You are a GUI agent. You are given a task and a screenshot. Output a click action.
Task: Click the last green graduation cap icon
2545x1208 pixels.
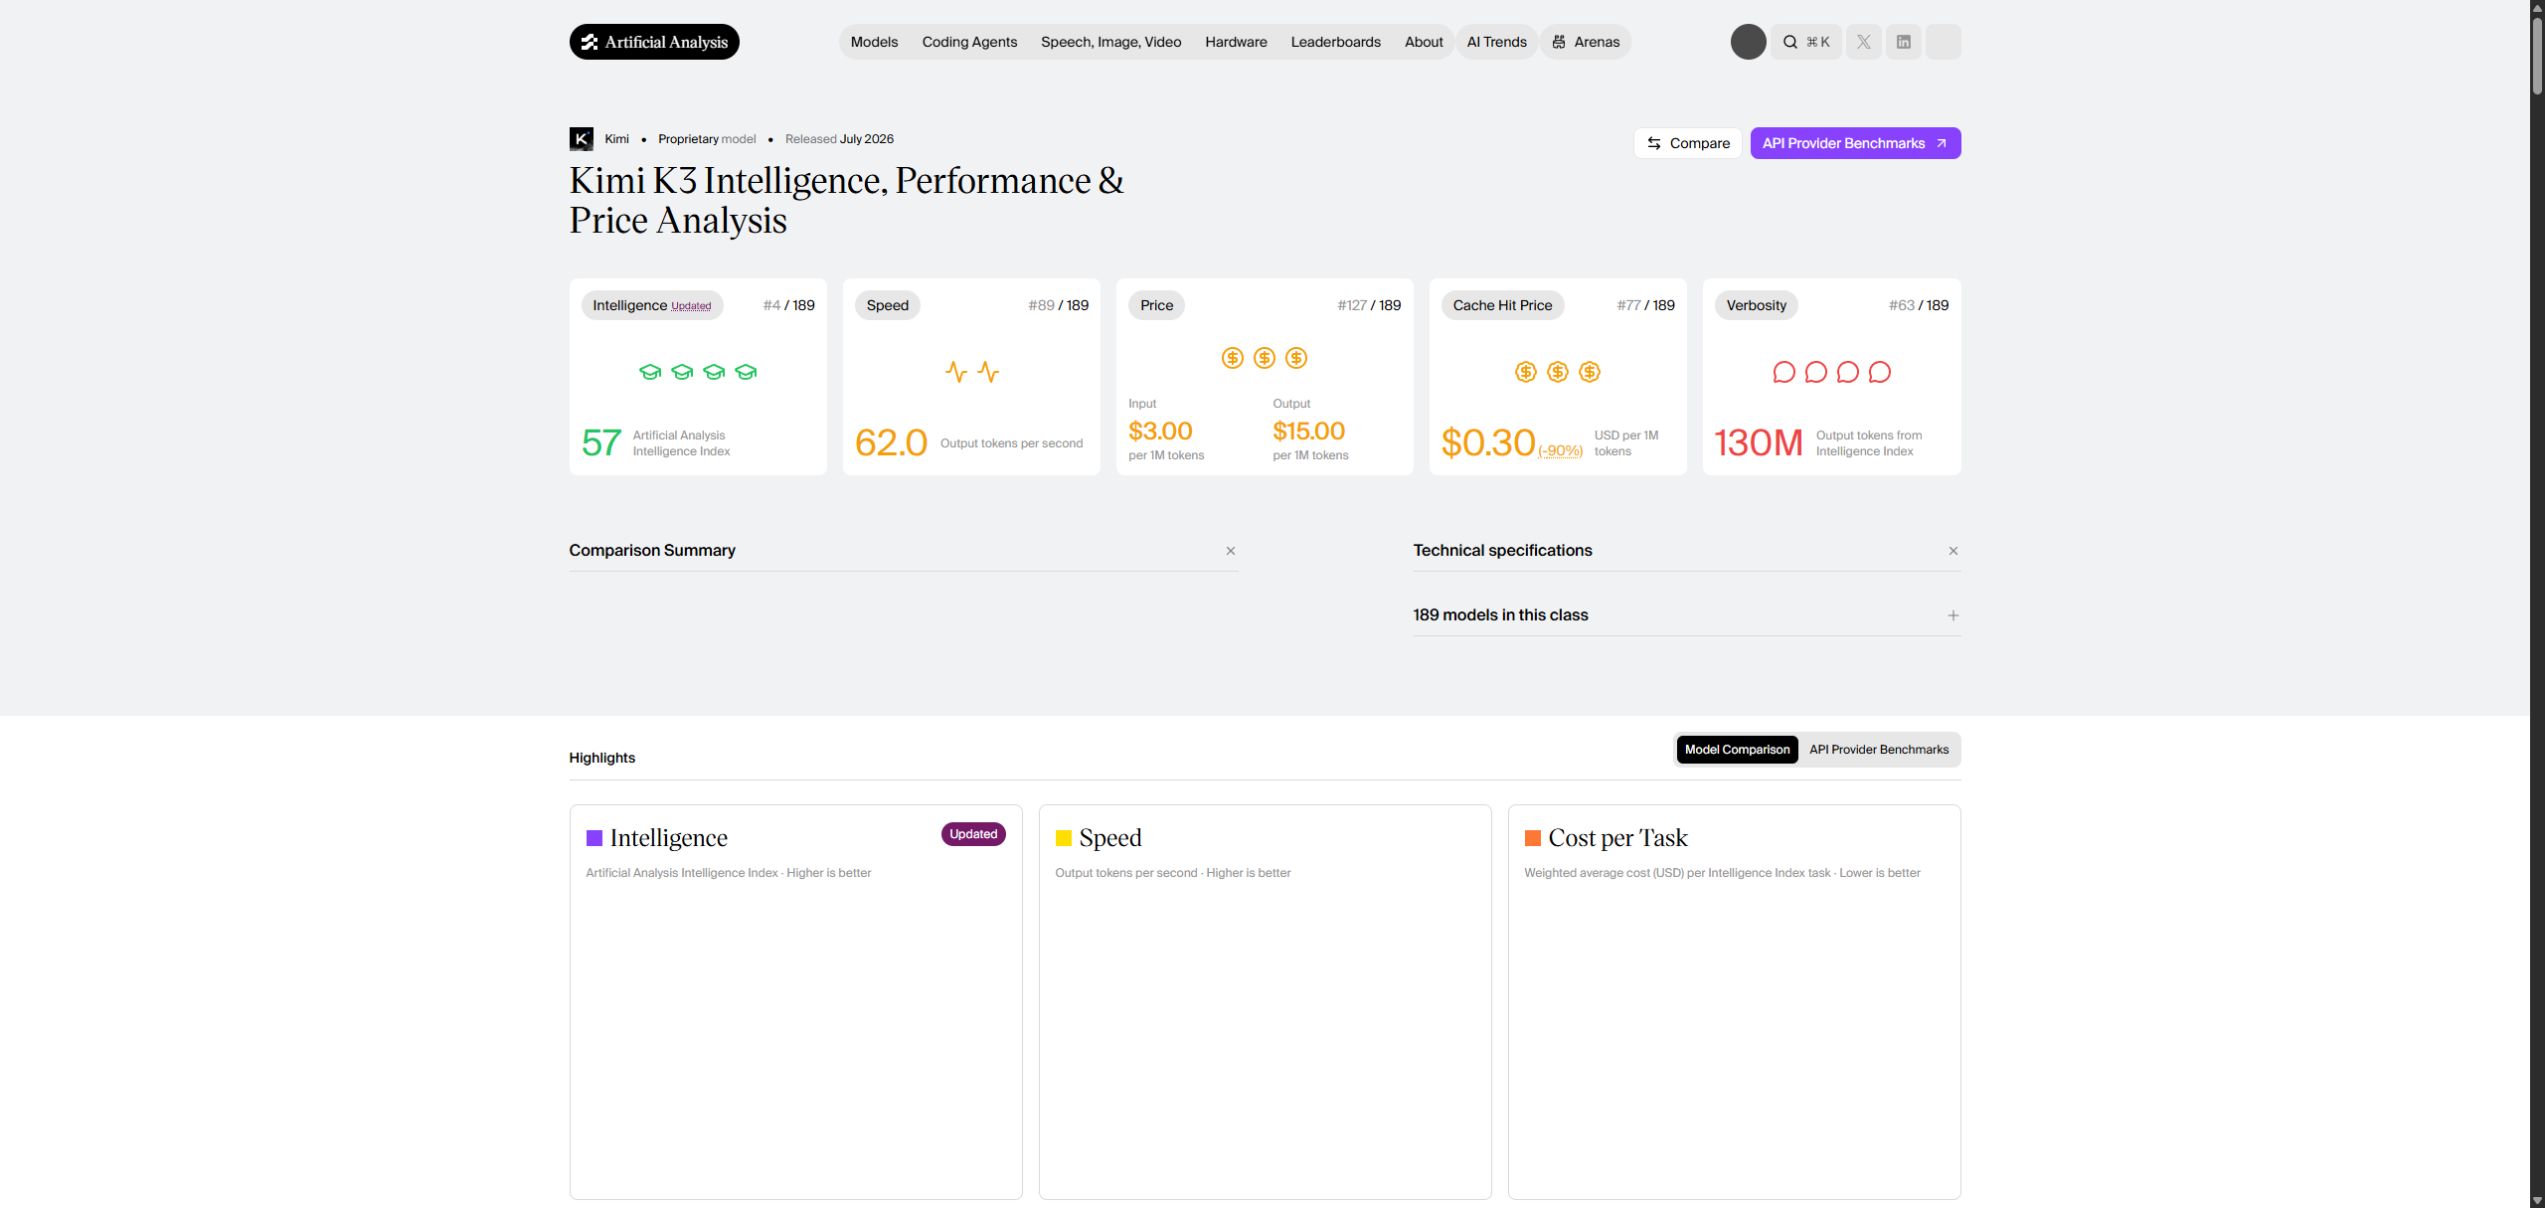746,372
